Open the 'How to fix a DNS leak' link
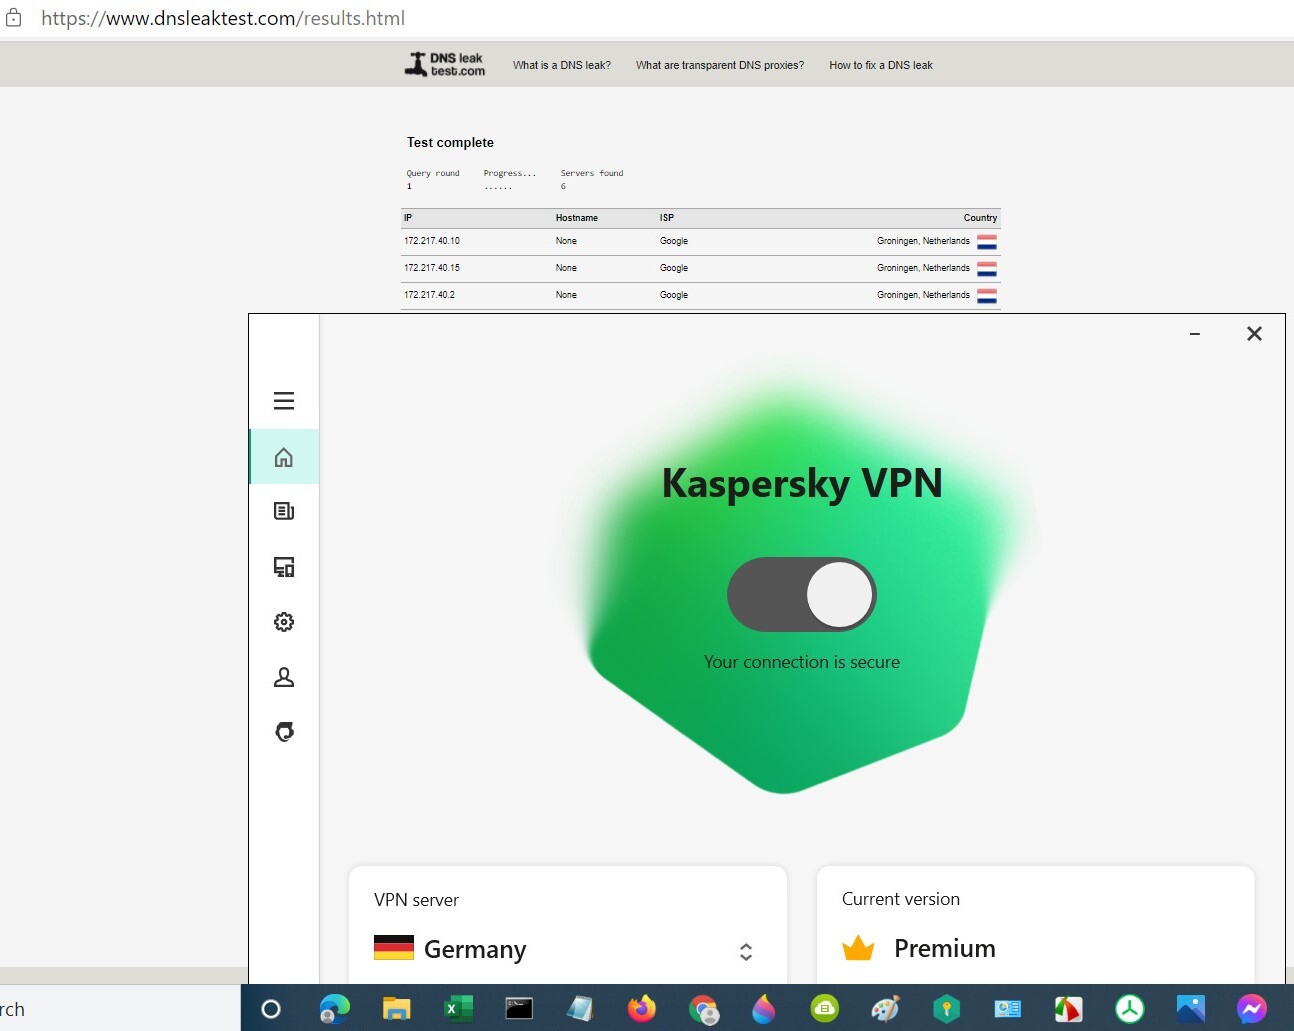This screenshot has height=1031, width=1294. [881, 65]
